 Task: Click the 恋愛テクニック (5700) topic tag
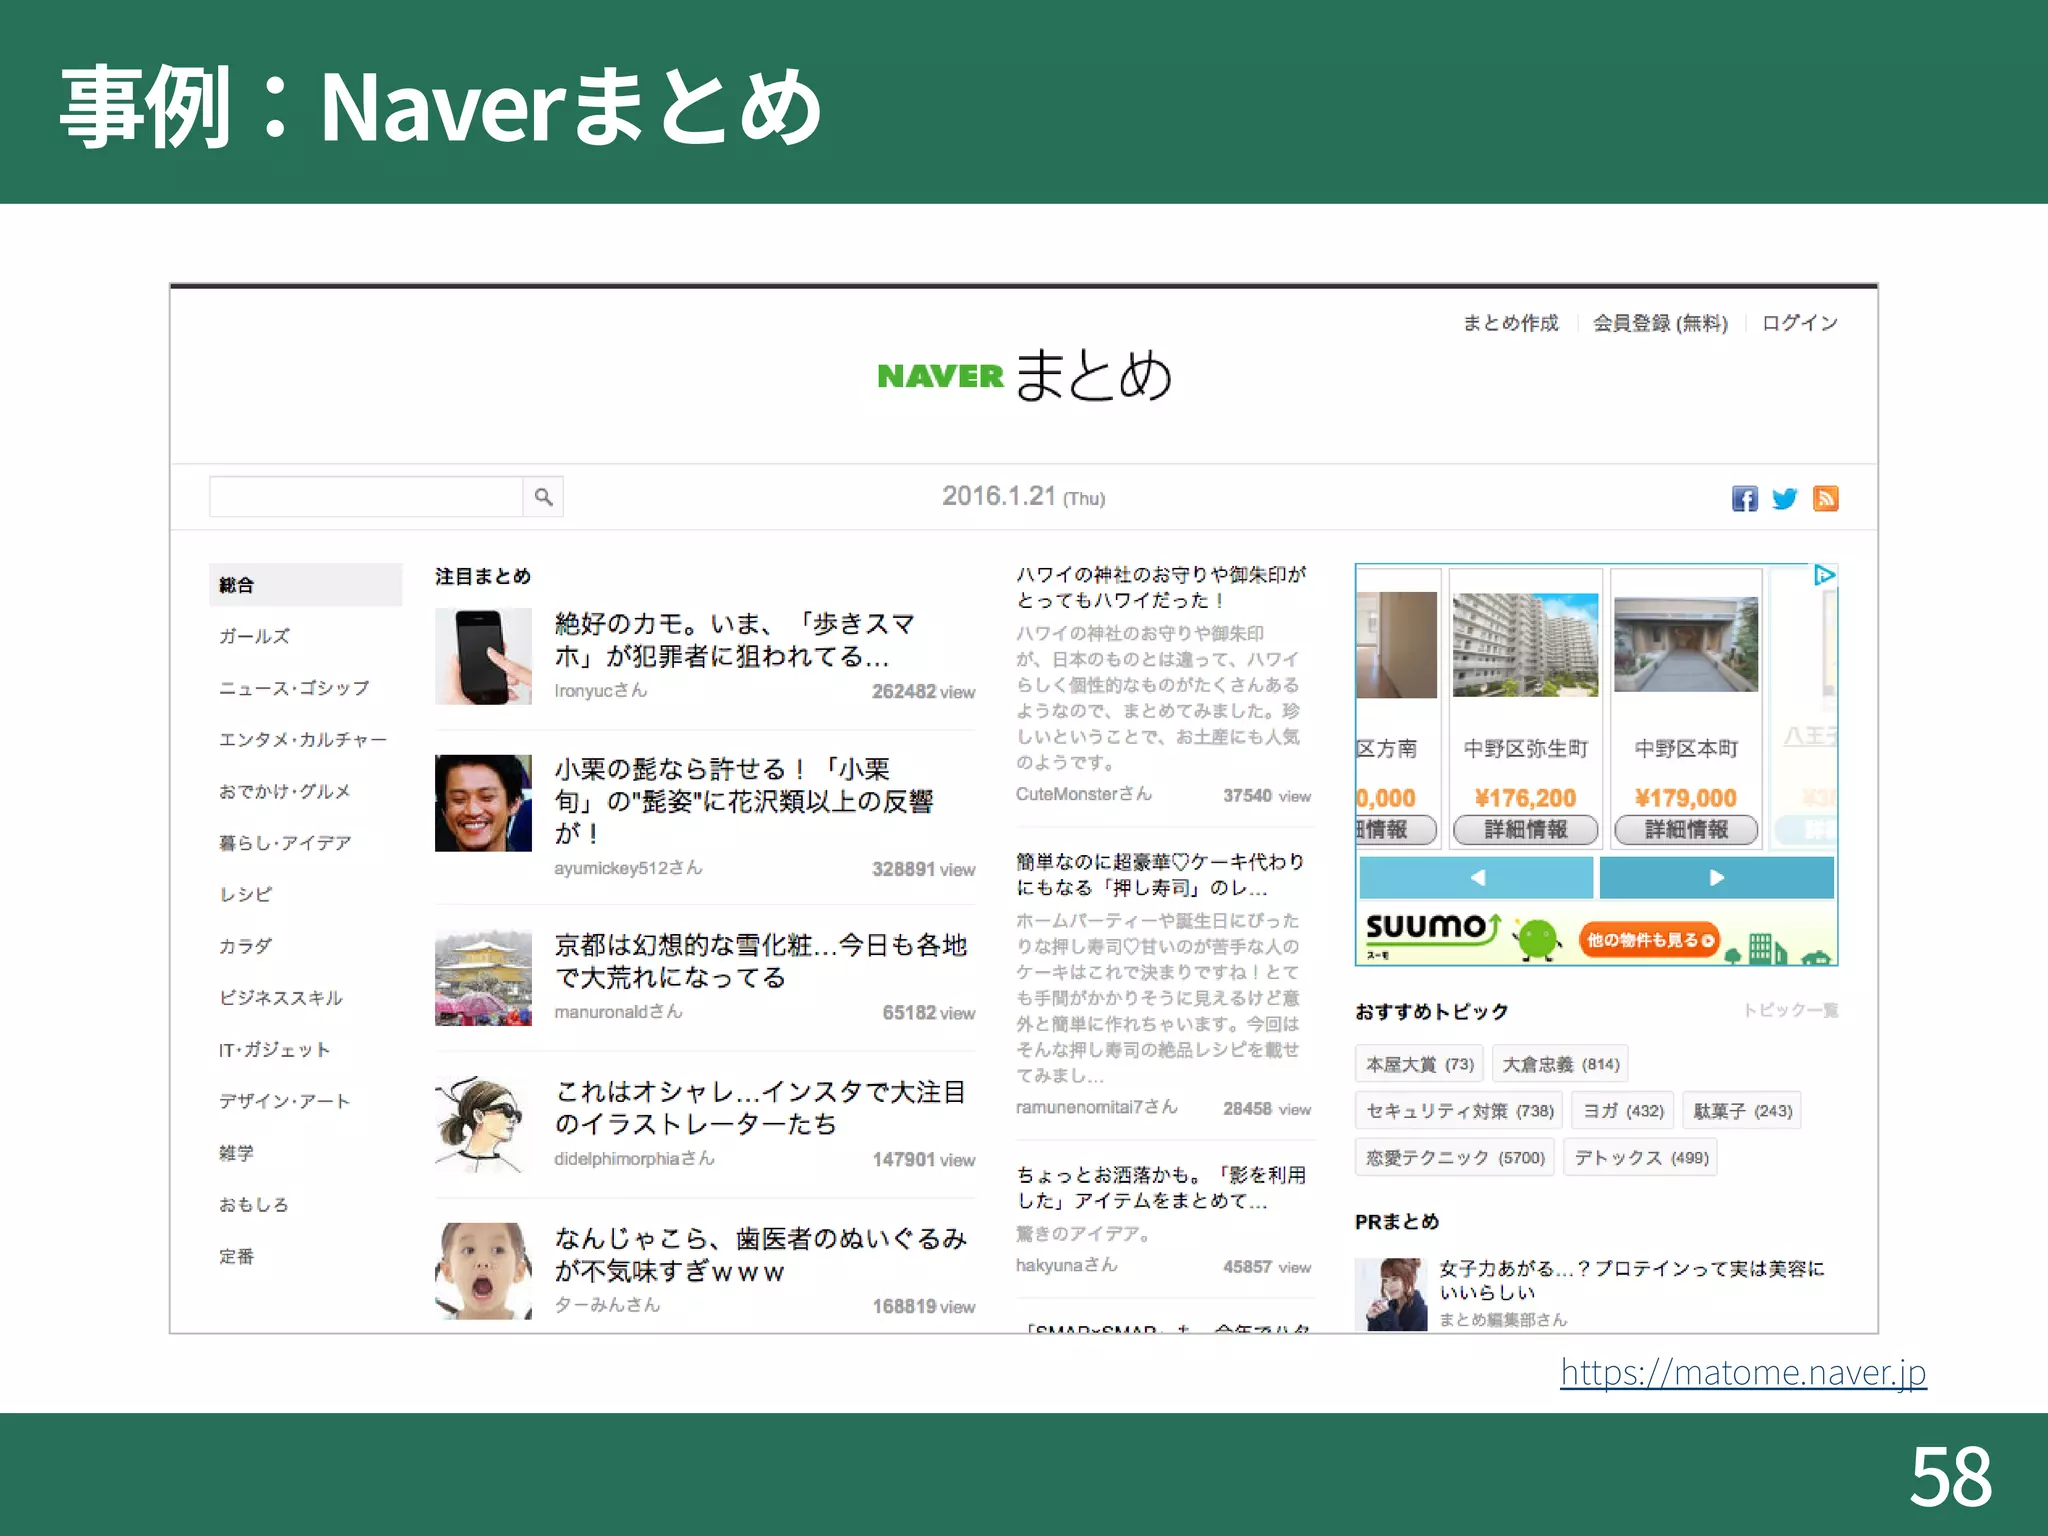click(1455, 1158)
